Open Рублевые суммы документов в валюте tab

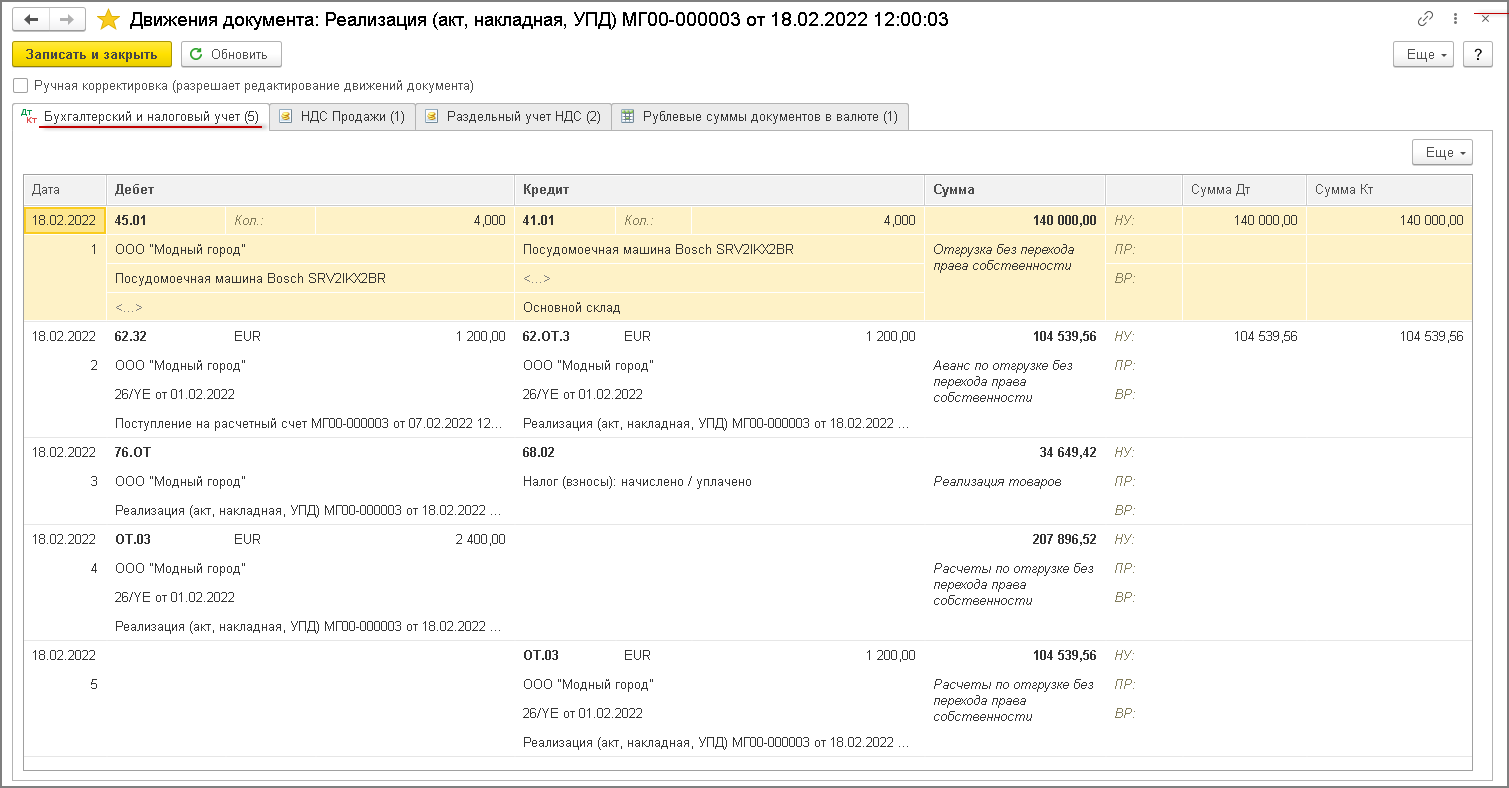(760, 117)
